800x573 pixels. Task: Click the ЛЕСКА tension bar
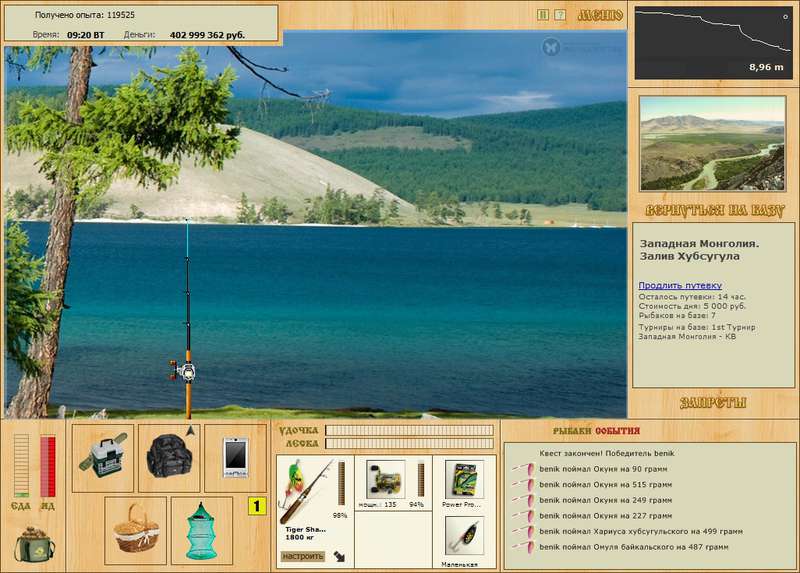(x=409, y=443)
